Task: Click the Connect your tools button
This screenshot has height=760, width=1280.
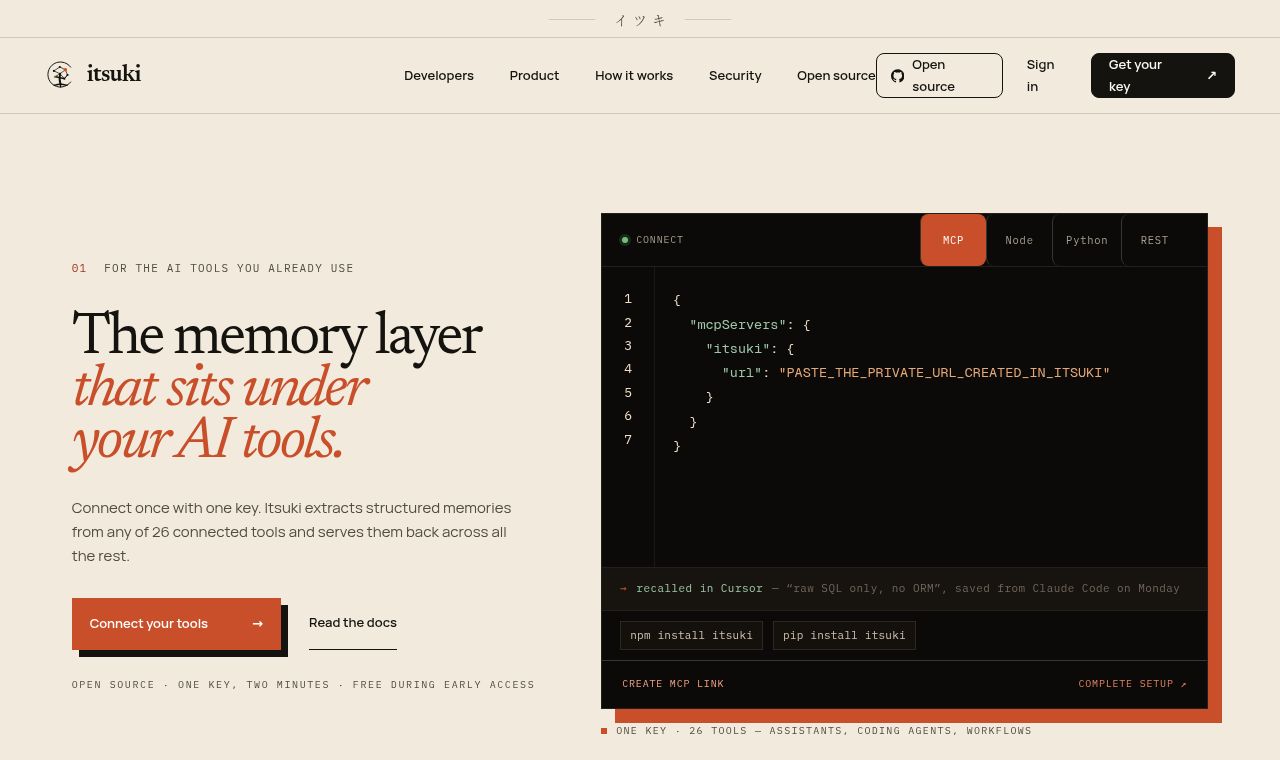Action: click(x=176, y=624)
